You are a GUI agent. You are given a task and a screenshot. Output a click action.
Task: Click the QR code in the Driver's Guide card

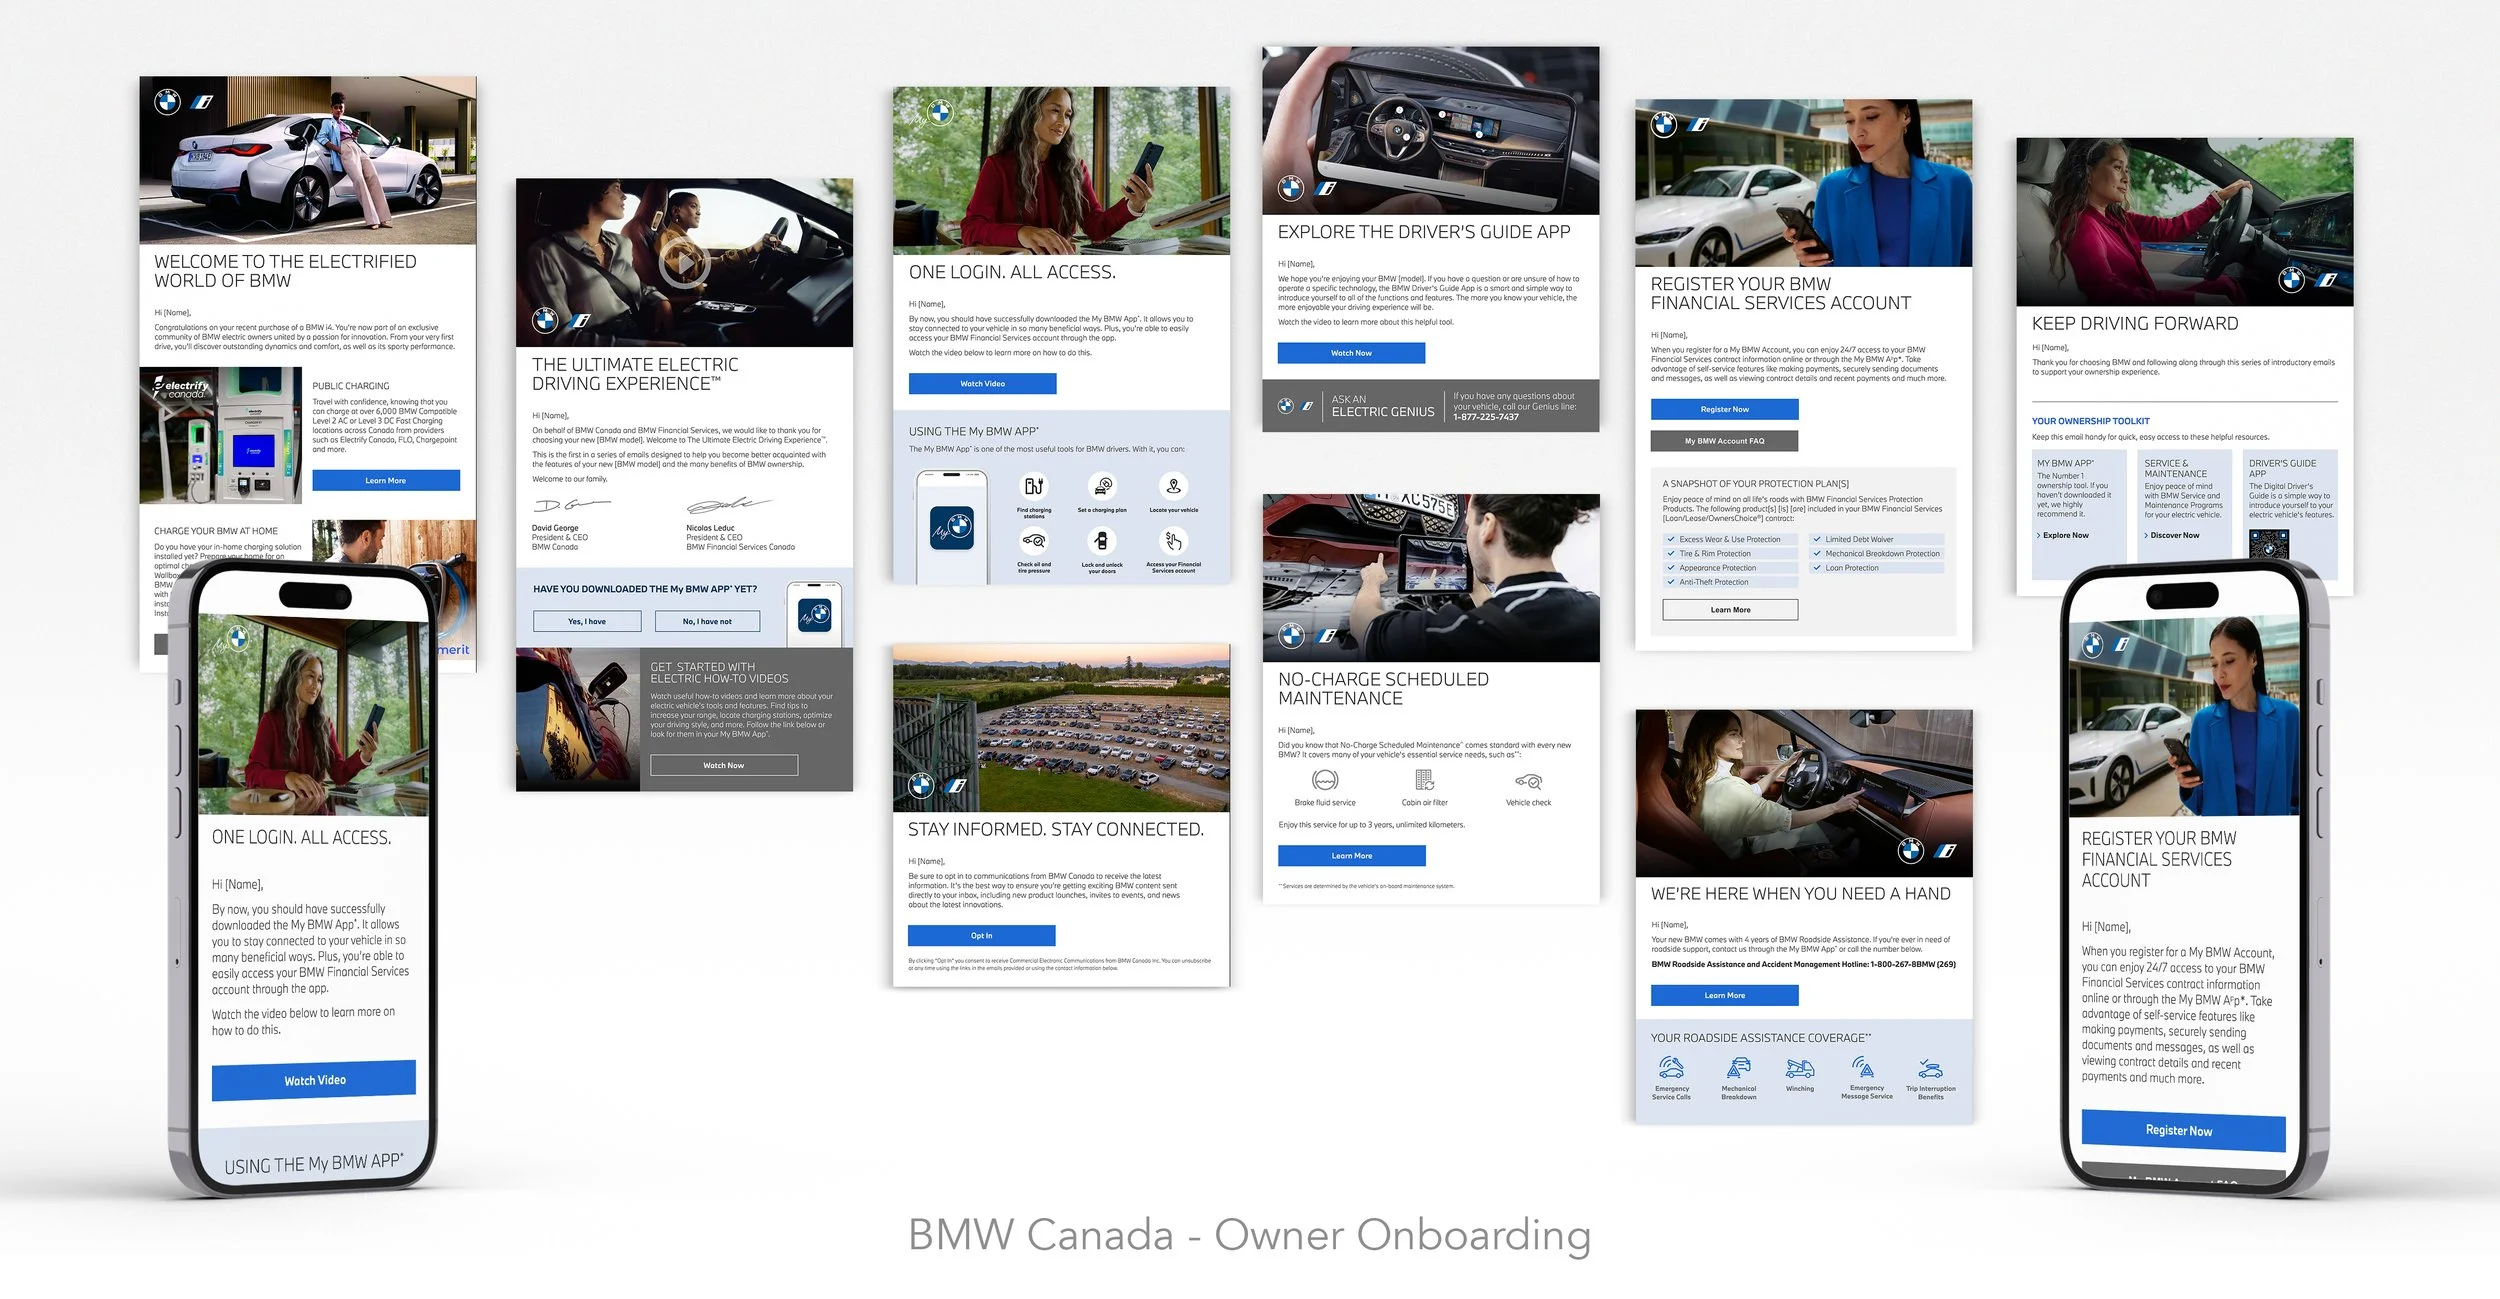click(x=2268, y=544)
